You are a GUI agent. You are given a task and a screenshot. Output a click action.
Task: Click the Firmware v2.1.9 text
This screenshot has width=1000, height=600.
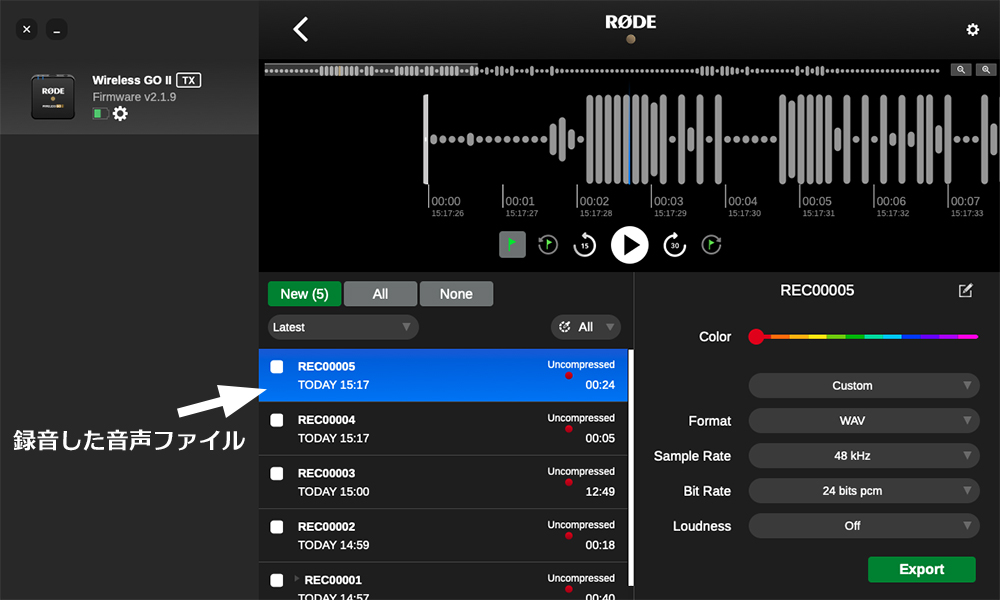pos(134,97)
